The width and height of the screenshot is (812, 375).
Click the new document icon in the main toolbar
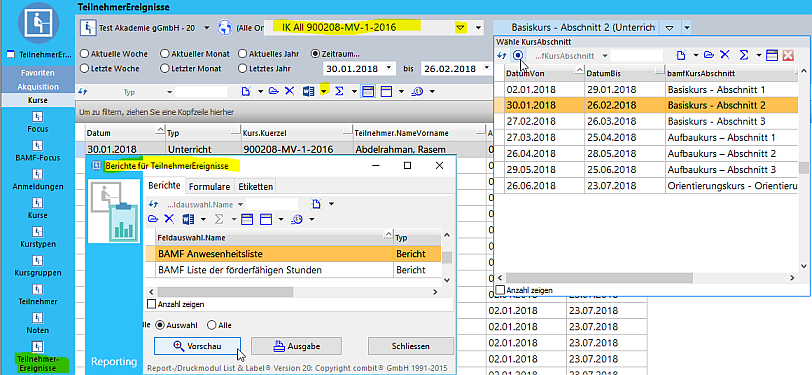pyautogui.click(x=246, y=92)
